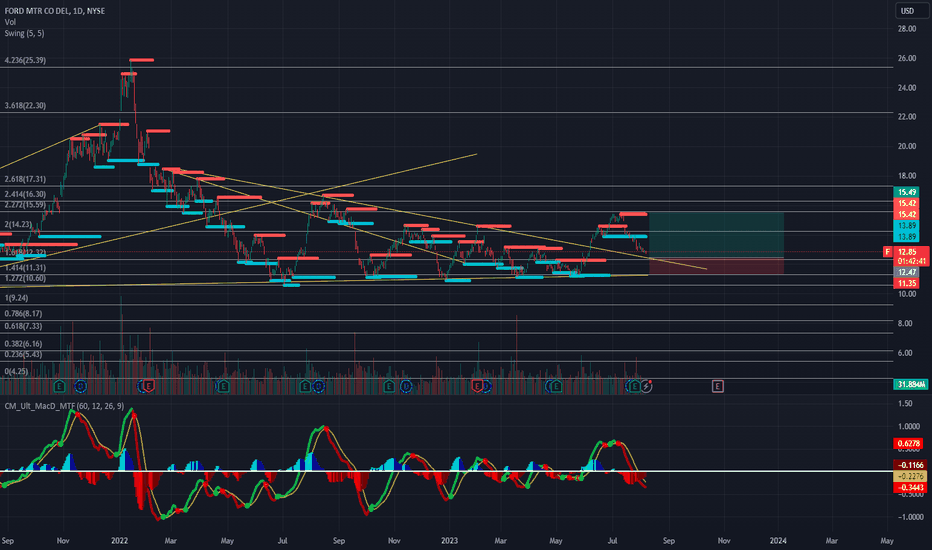Viewport: 932px width, 550px height.
Task: Click the red 11.35 price label
Action: [x=906, y=284]
